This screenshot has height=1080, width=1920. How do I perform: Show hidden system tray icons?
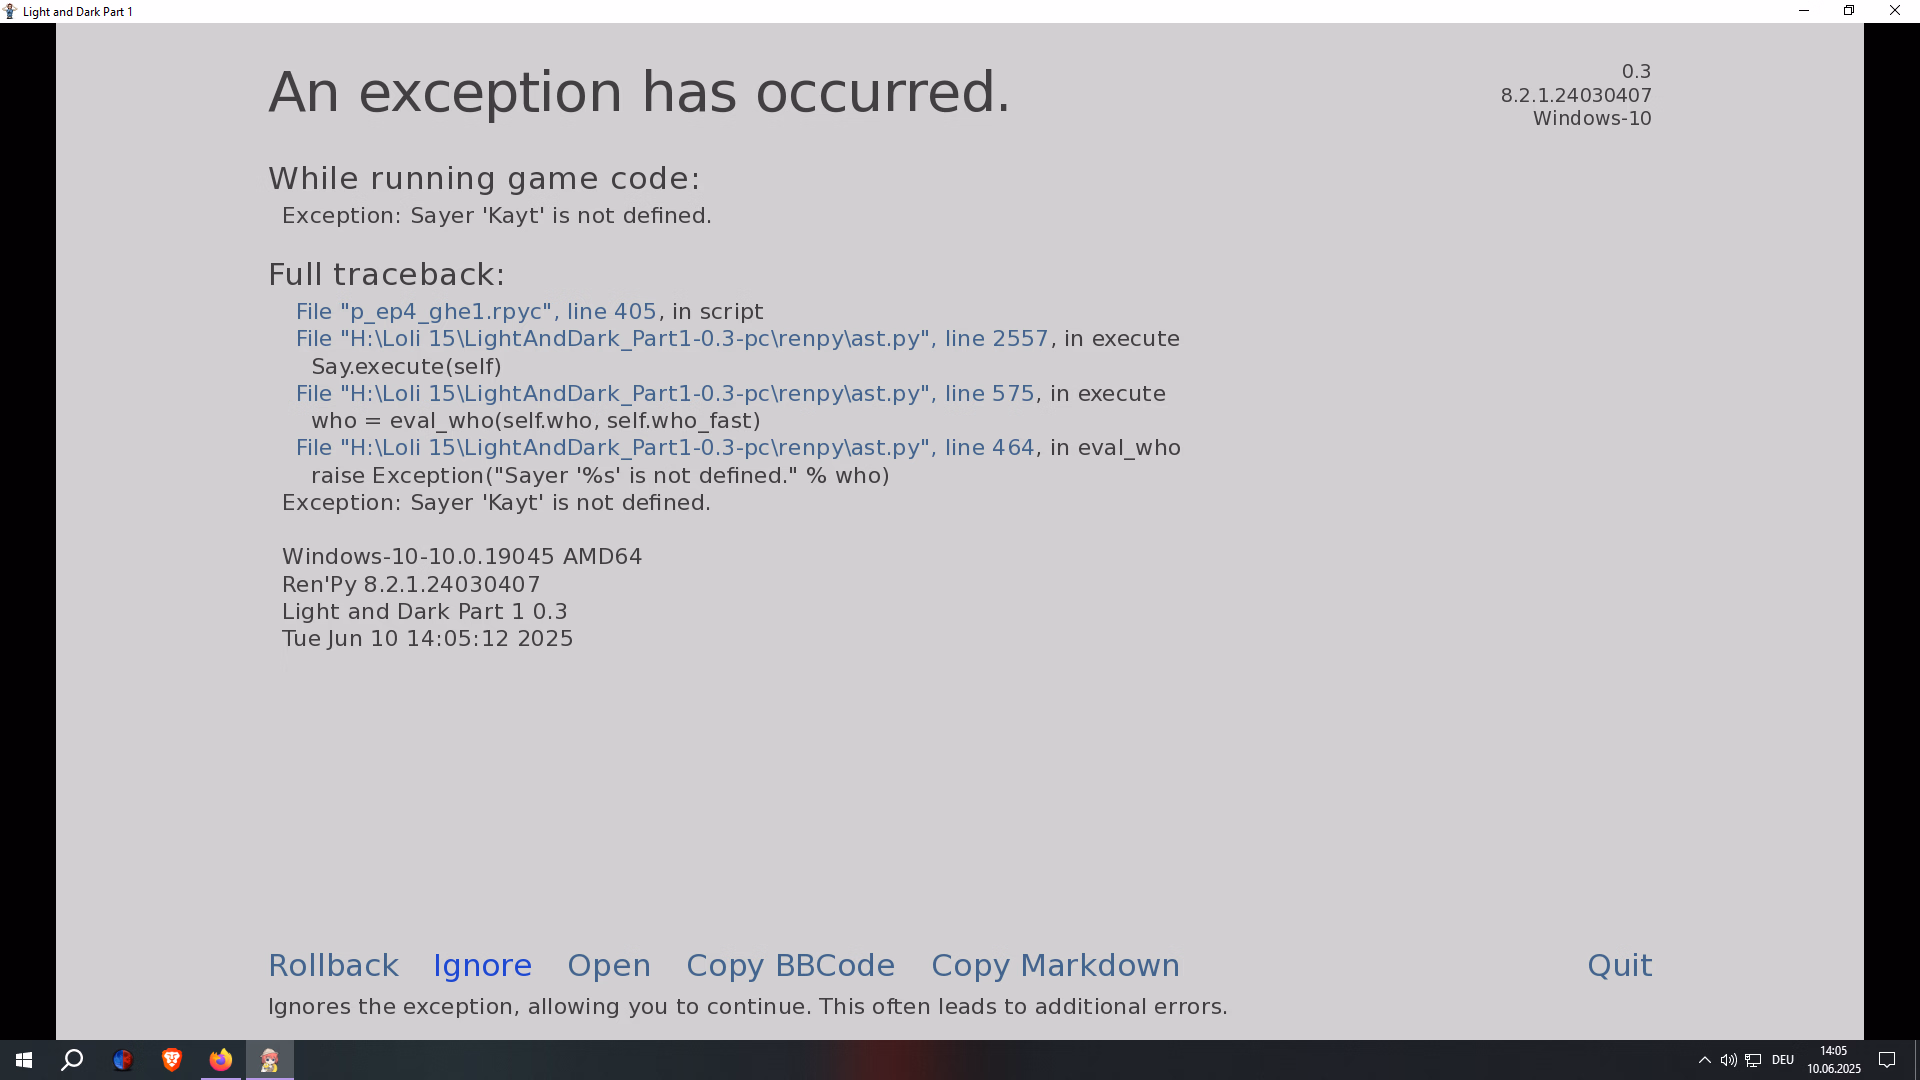(1704, 1060)
